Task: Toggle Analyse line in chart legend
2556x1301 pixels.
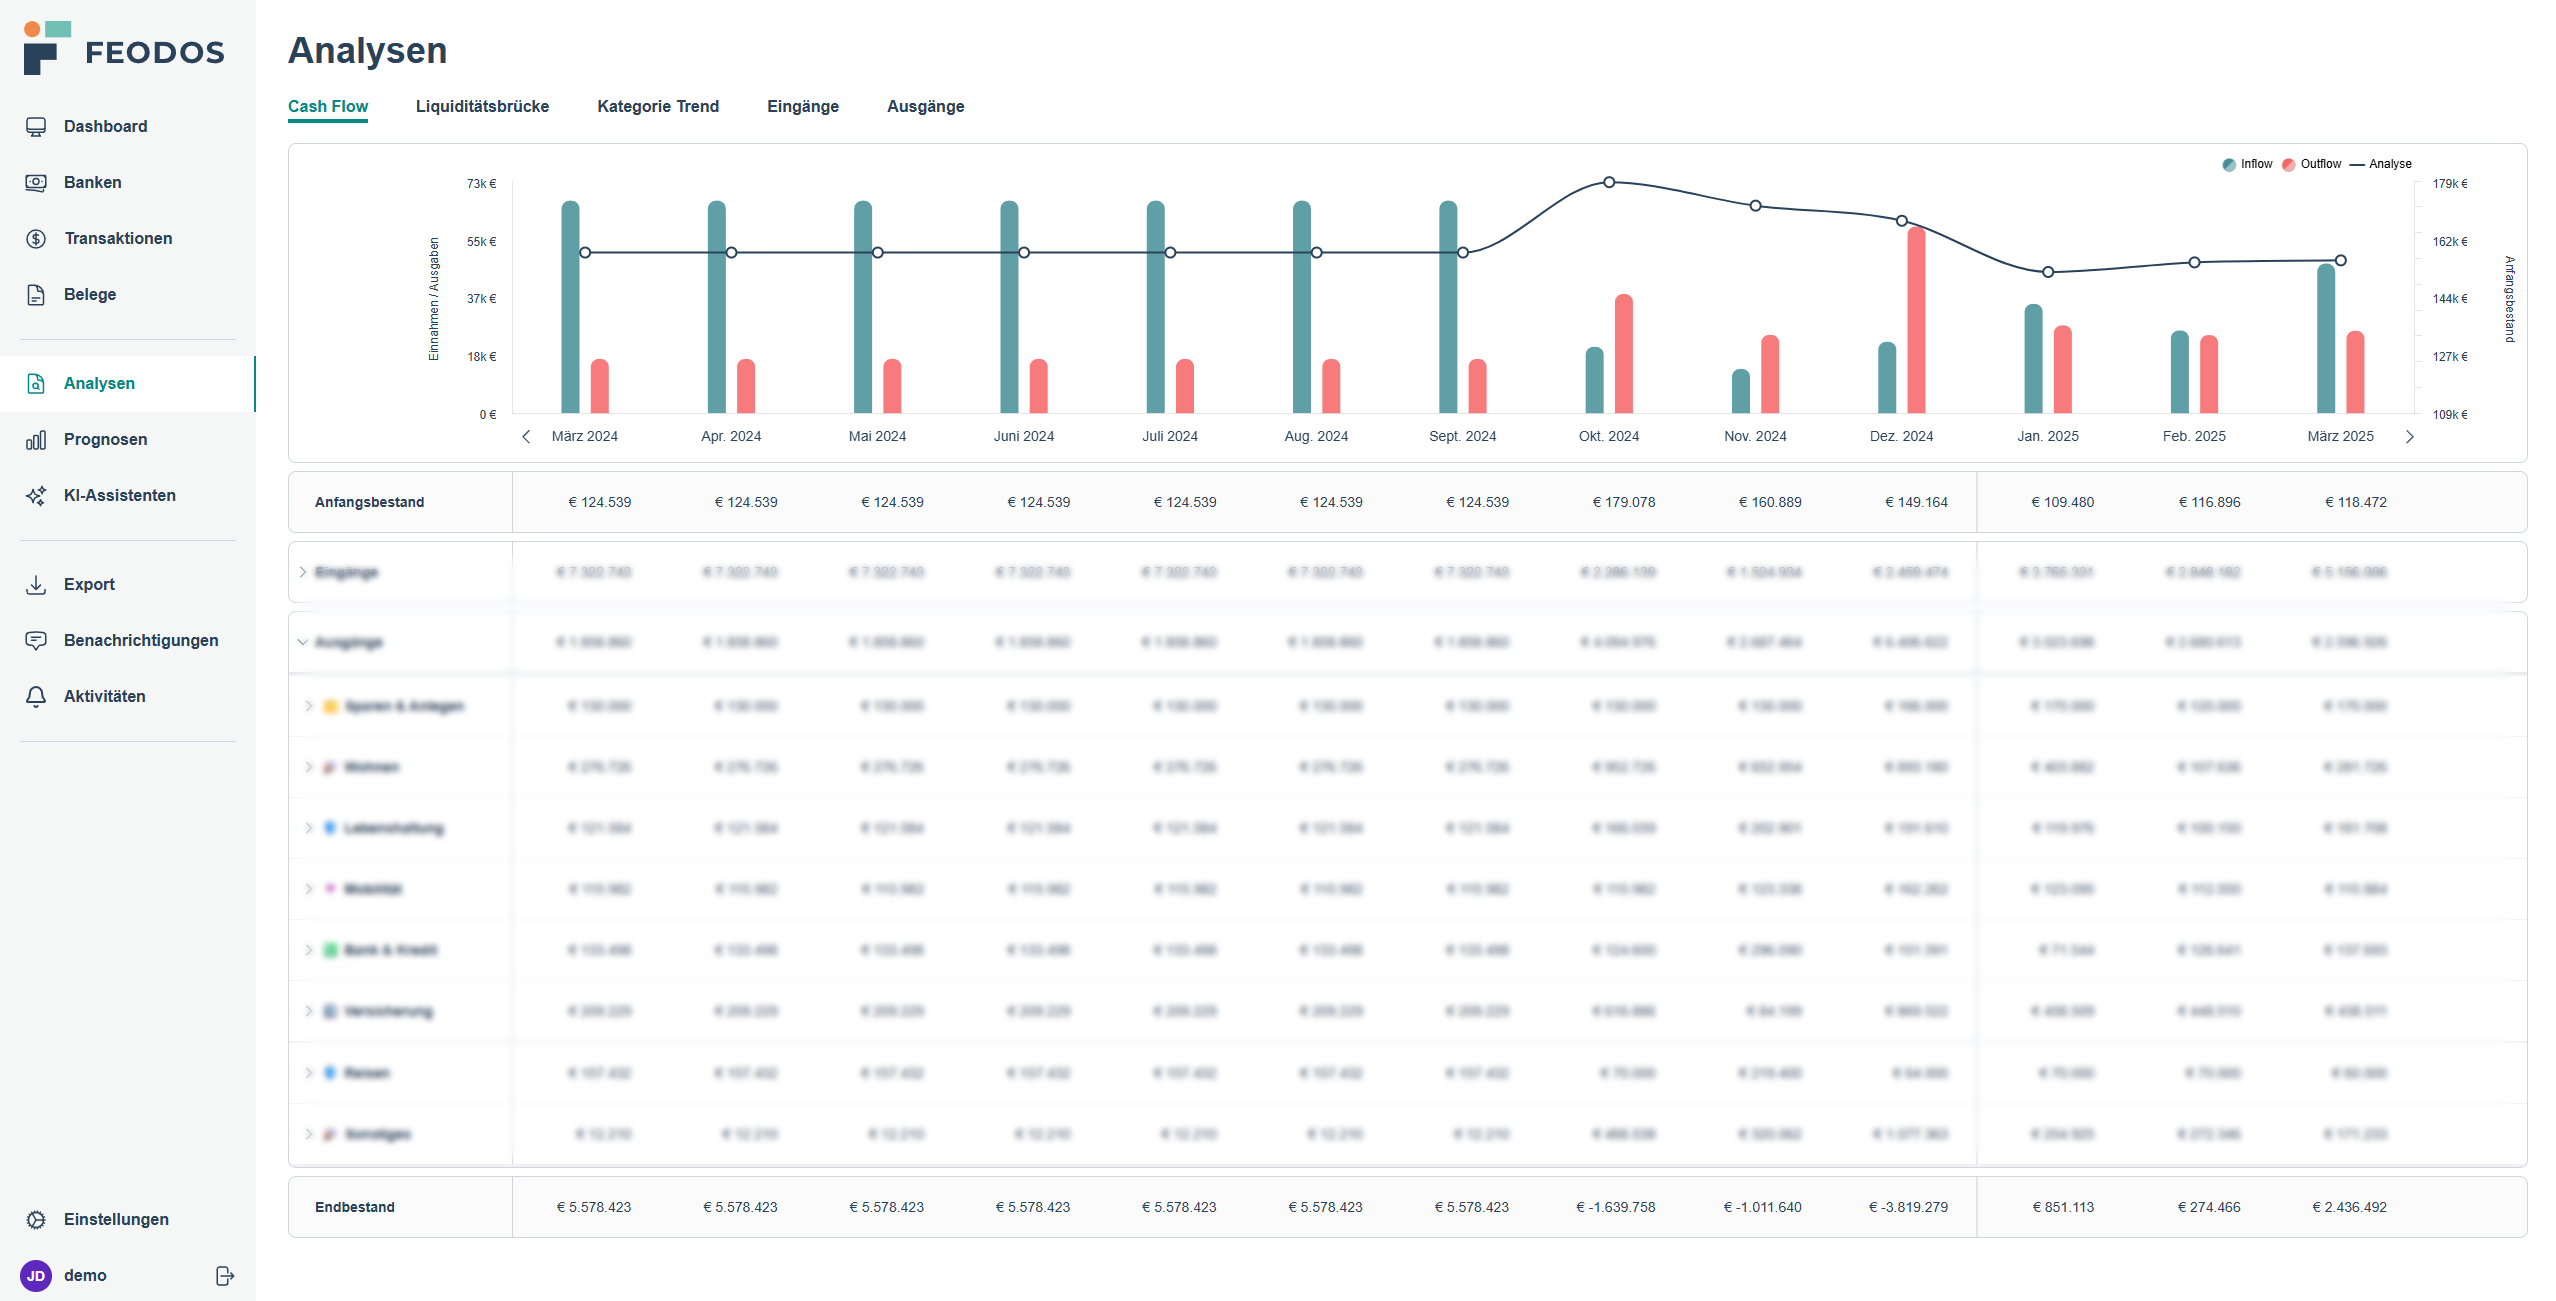Action: 2380,164
